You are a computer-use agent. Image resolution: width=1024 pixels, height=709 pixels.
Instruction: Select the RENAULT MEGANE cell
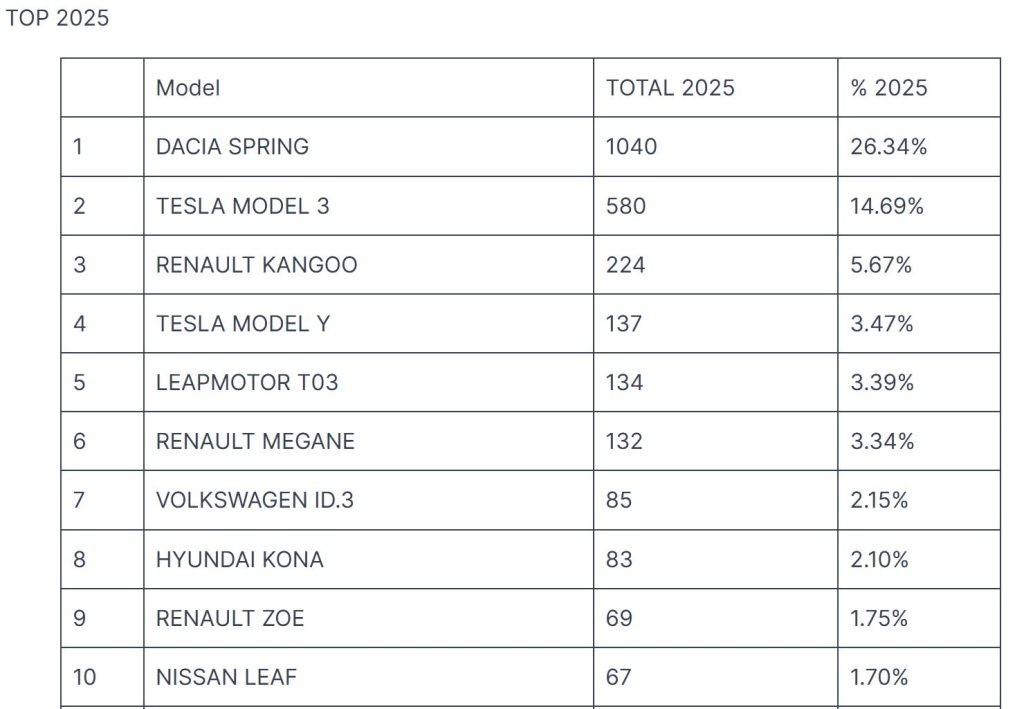[x=255, y=442]
